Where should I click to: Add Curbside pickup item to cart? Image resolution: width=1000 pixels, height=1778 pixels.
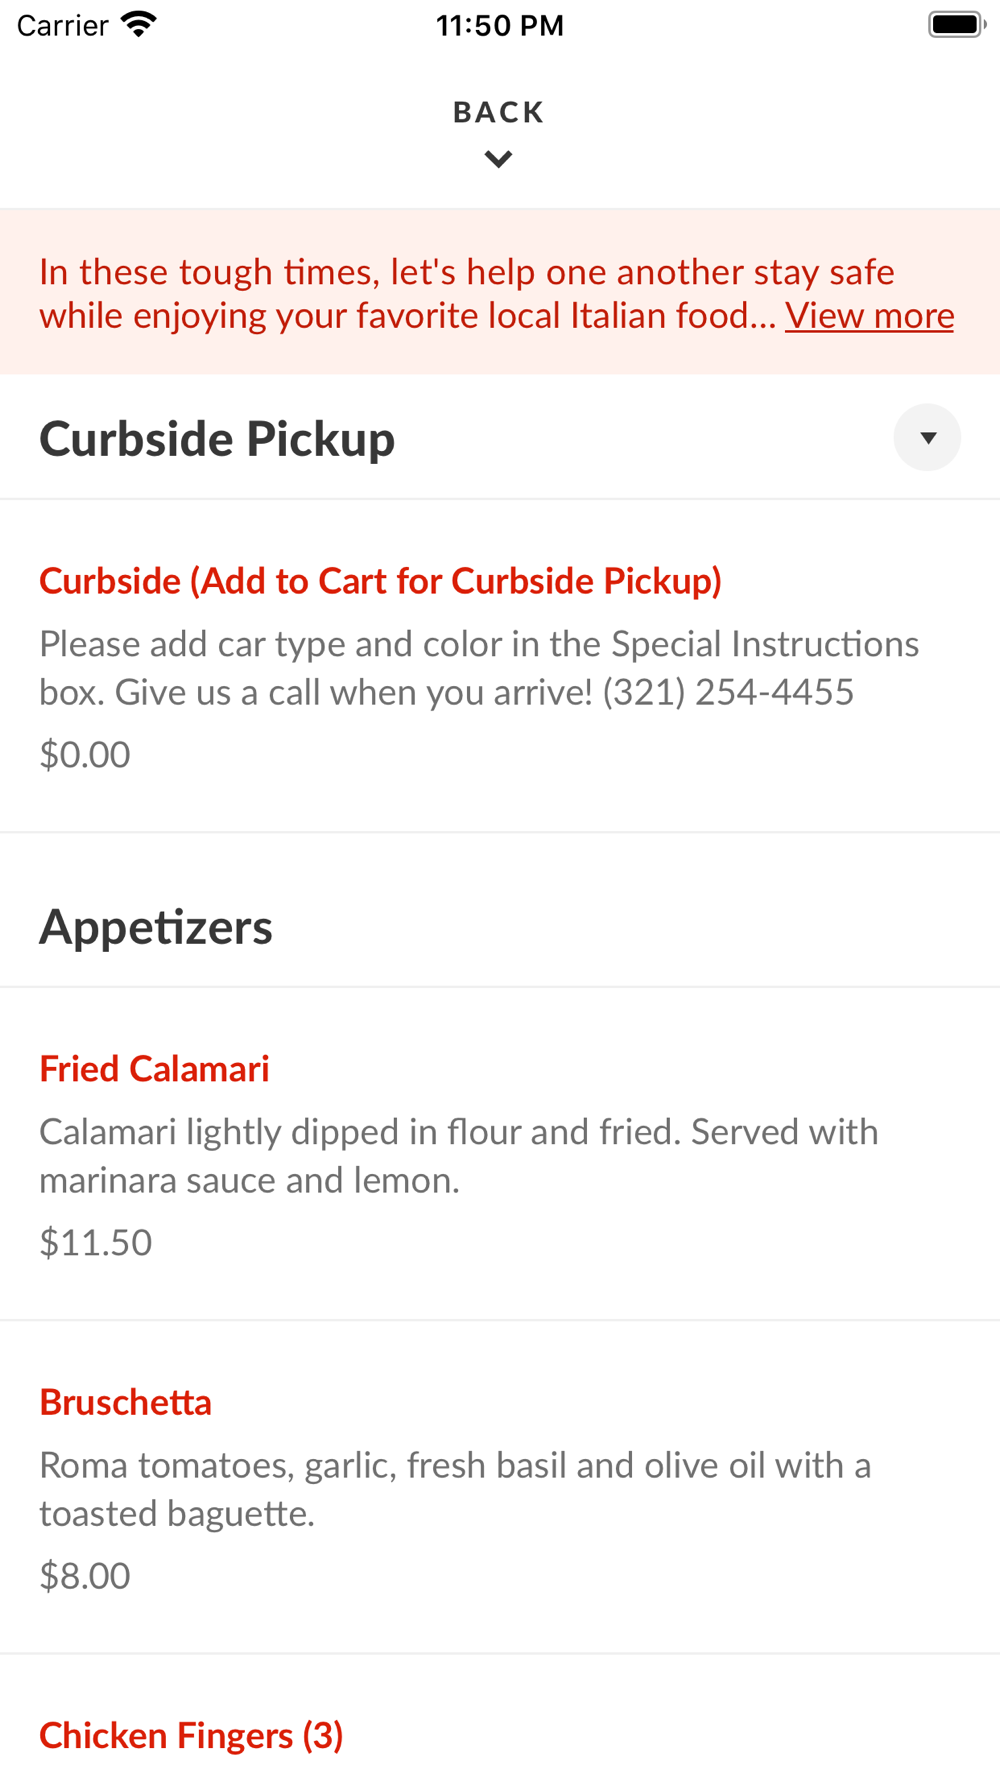[x=380, y=581]
